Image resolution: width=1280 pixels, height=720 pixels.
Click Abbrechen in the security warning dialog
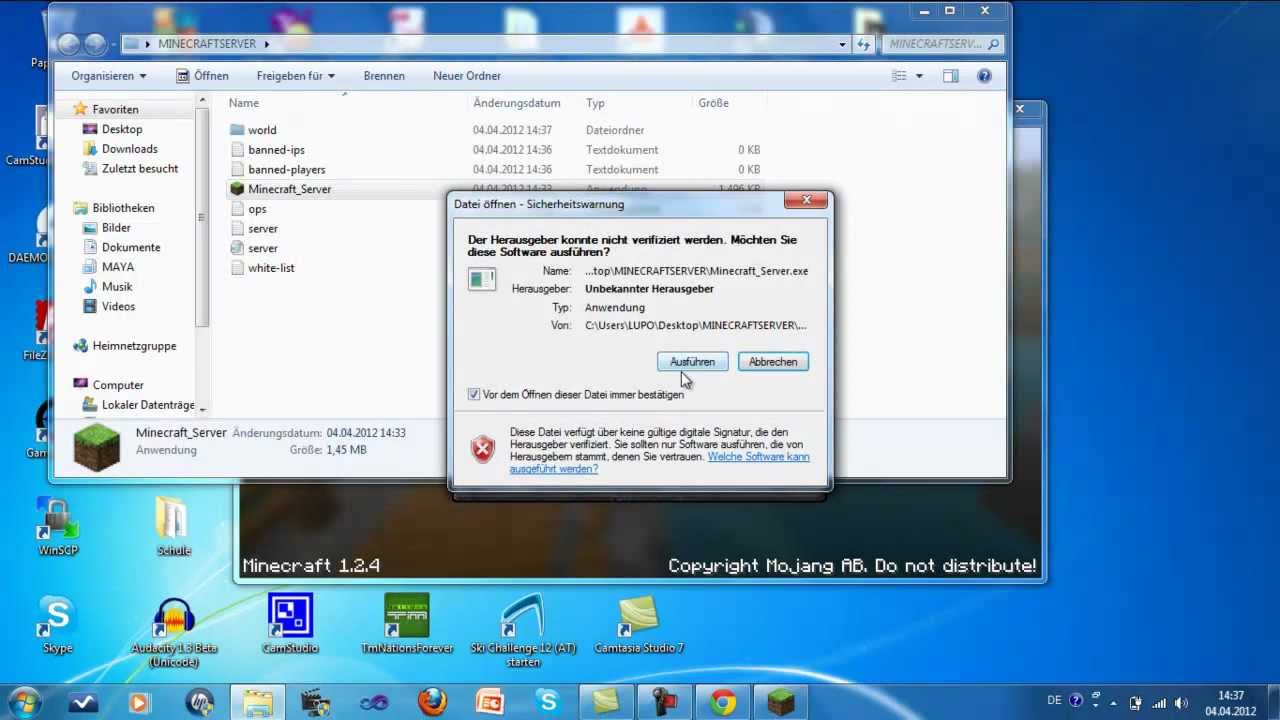(773, 362)
